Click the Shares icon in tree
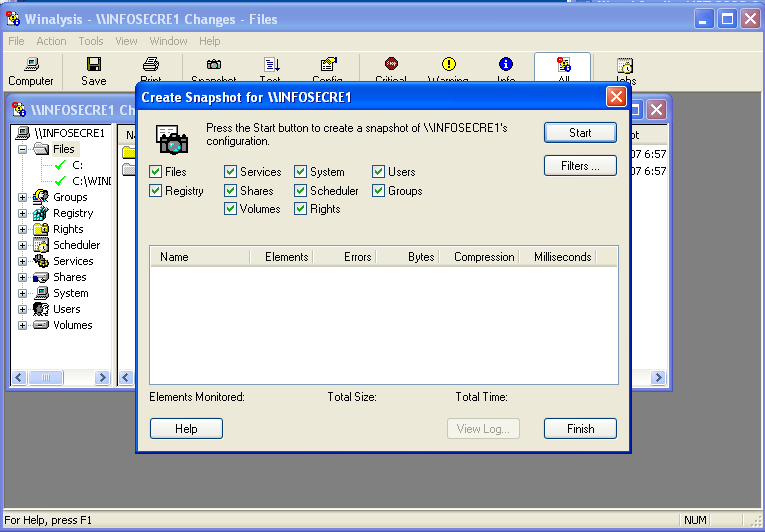This screenshot has width=765, height=532. click(40, 277)
